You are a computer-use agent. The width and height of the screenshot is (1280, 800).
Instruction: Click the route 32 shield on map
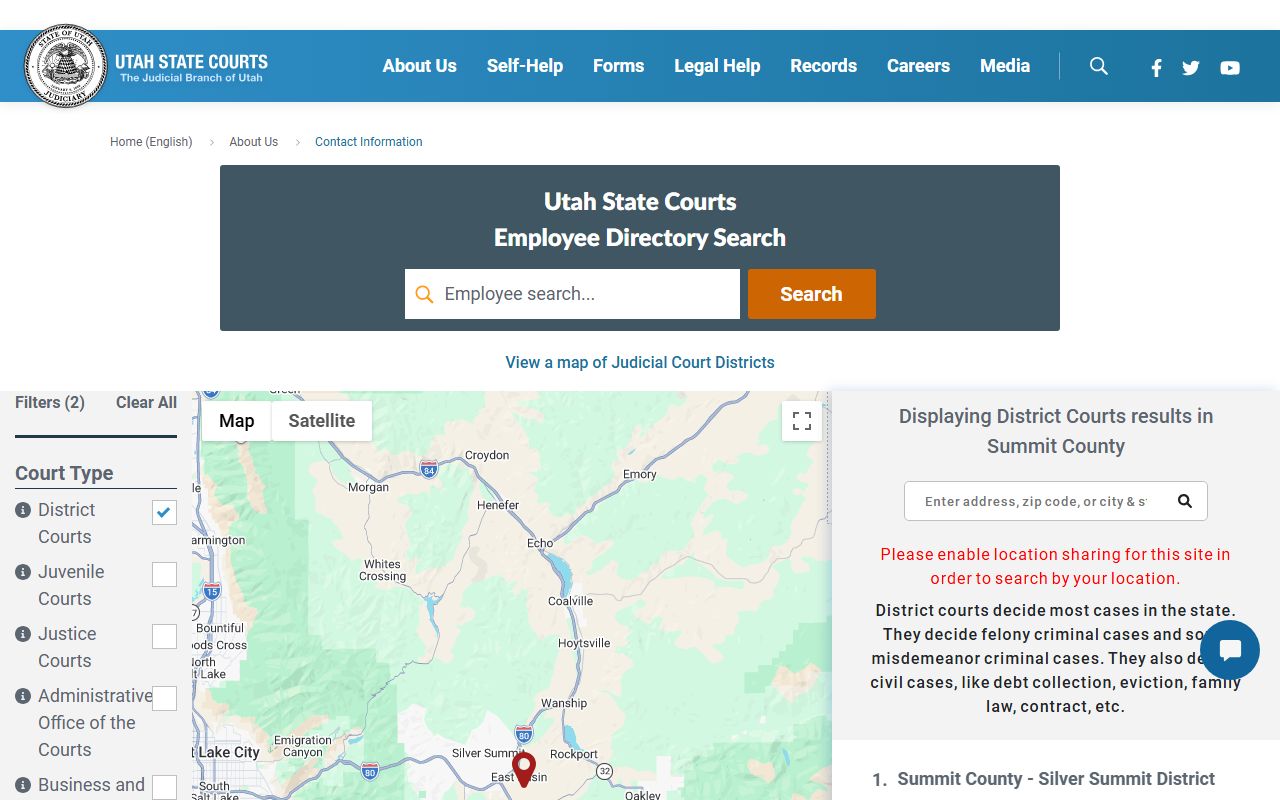604,771
